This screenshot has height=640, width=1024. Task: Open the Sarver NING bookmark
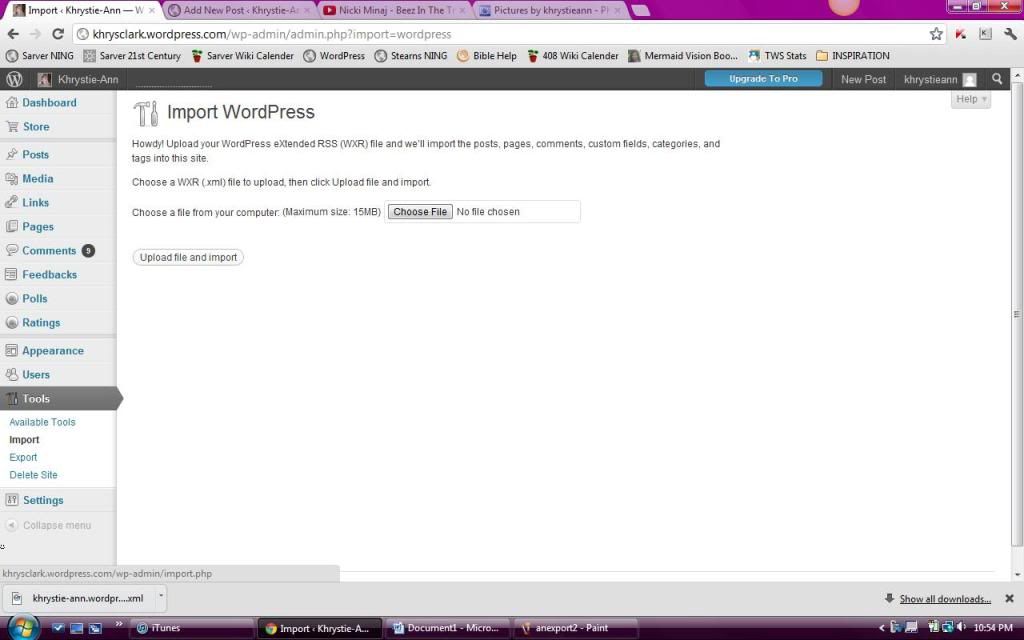pyautogui.click(x=40, y=56)
